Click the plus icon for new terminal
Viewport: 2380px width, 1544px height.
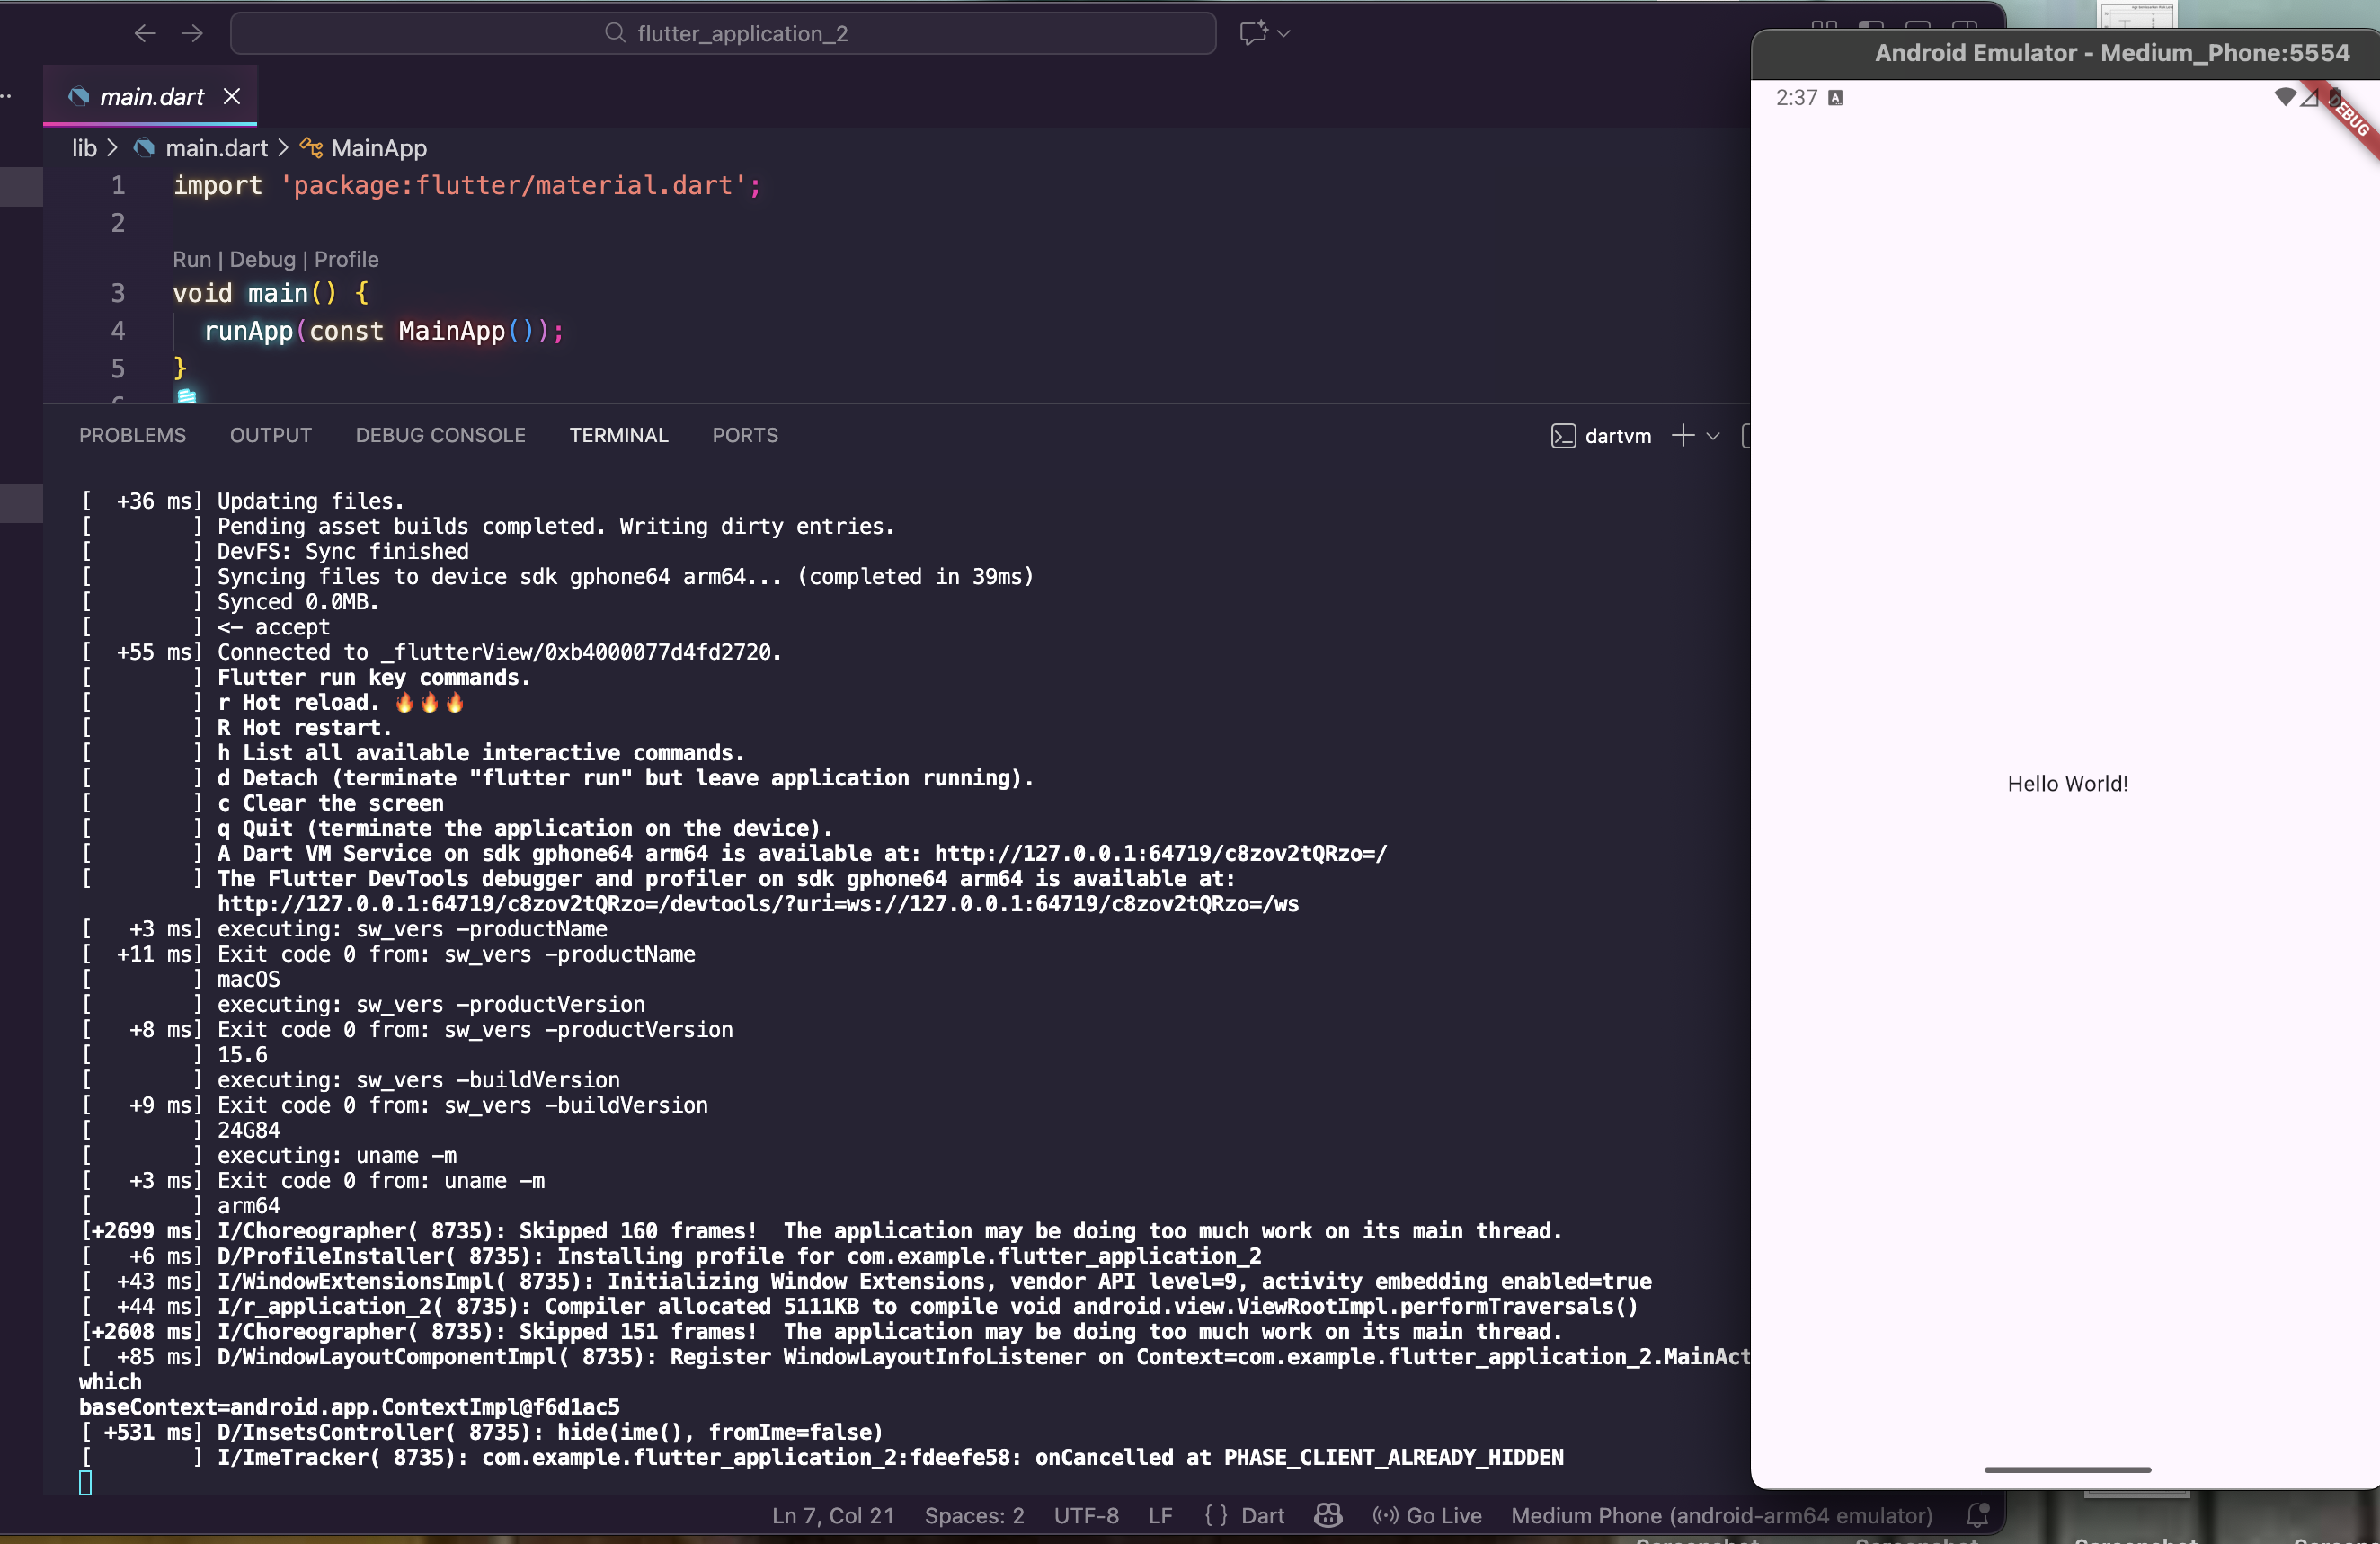pyautogui.click(x=1683, y=436)
